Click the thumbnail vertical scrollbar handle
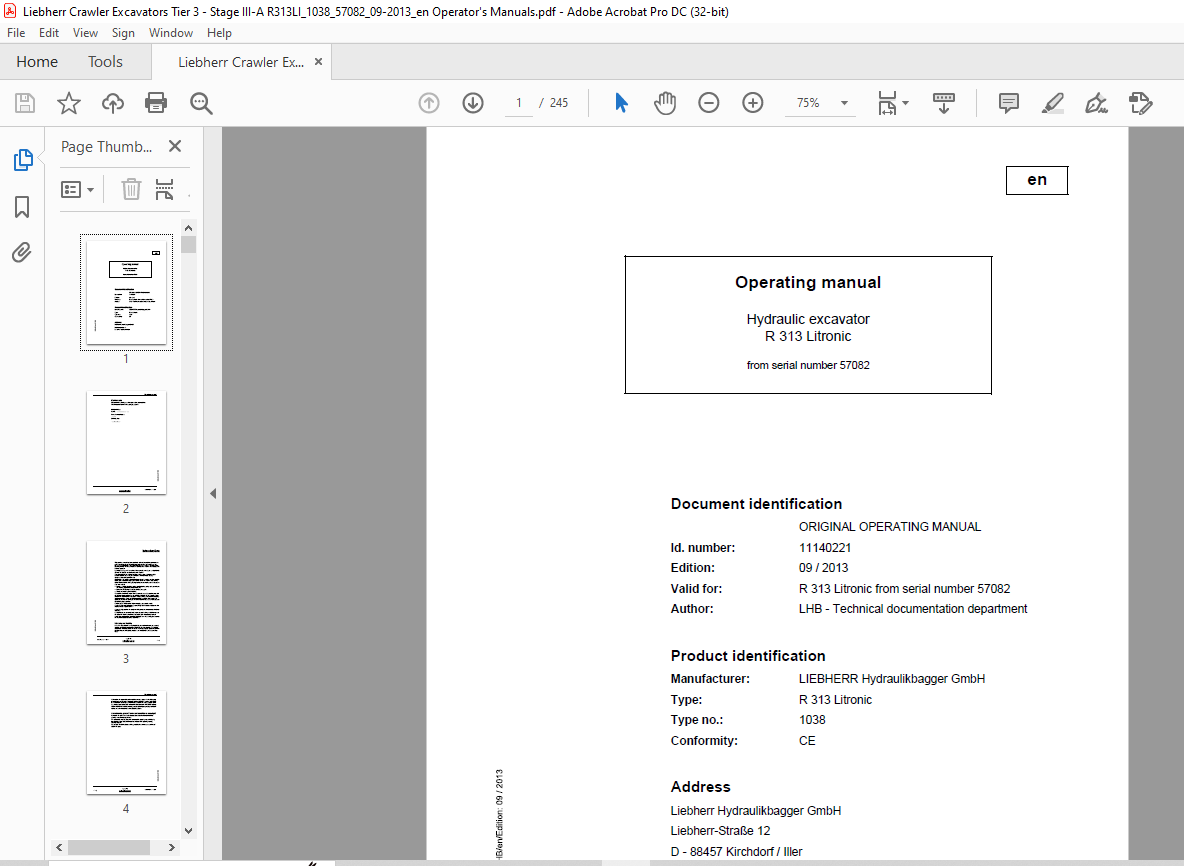Image resolution: width=1184 pixels, height=866 pixels. point(189,245)
